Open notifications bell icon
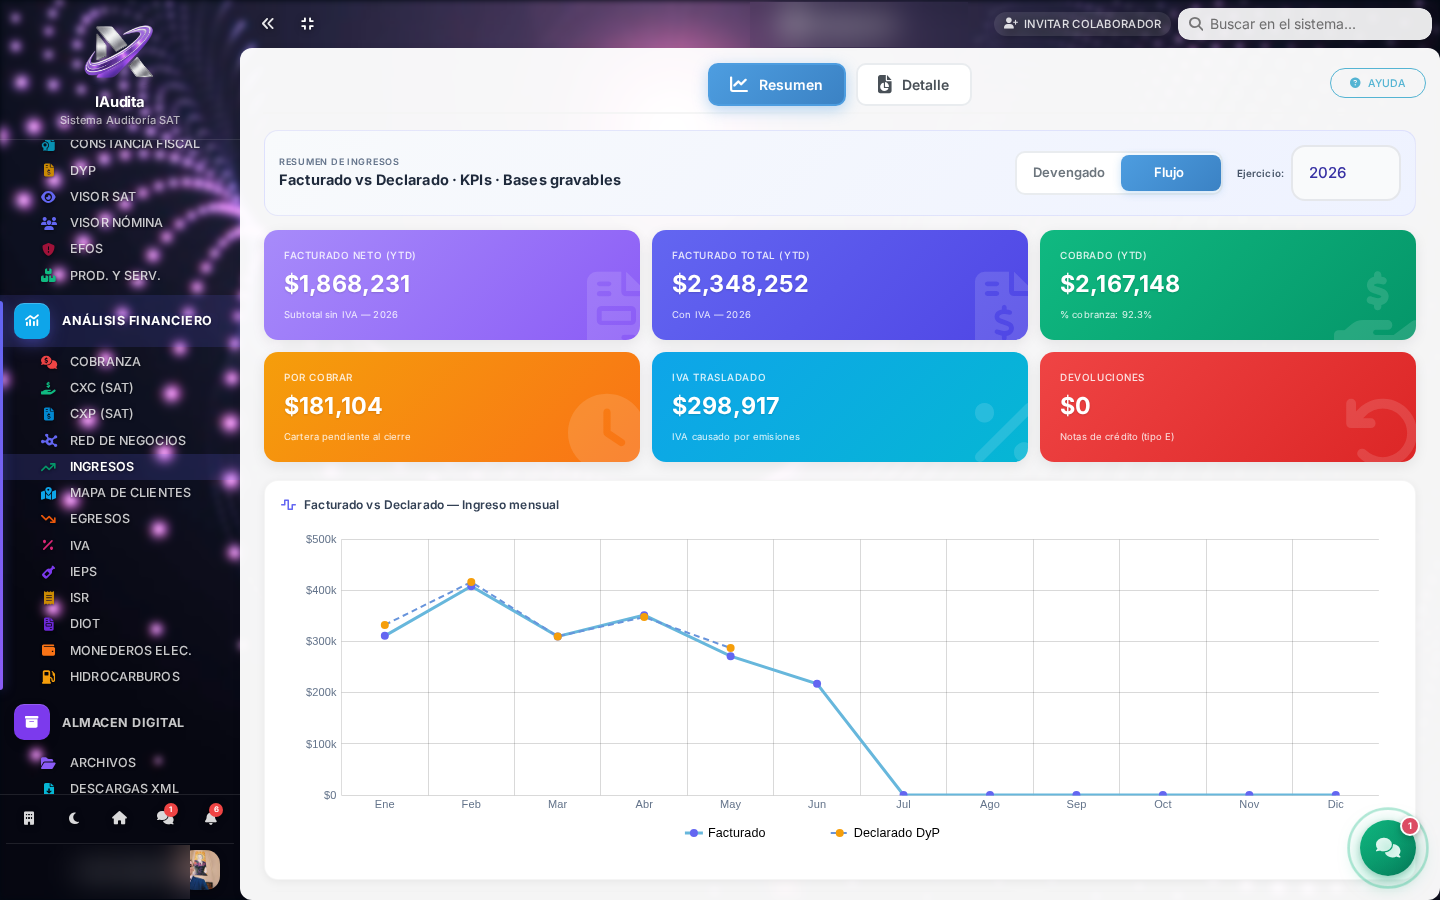This screenshot has height=900, width=1440. tap(210, 818)
